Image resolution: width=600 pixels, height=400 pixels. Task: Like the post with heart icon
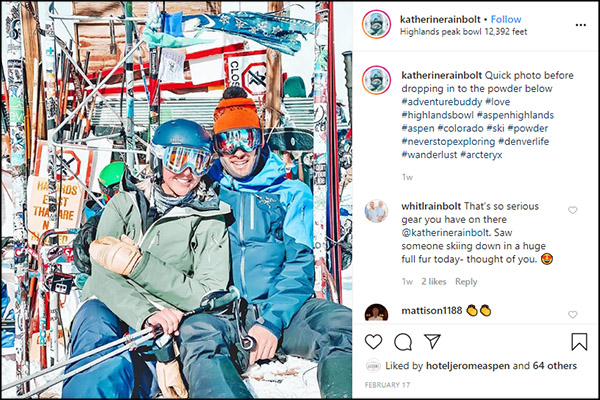(373, 341)
